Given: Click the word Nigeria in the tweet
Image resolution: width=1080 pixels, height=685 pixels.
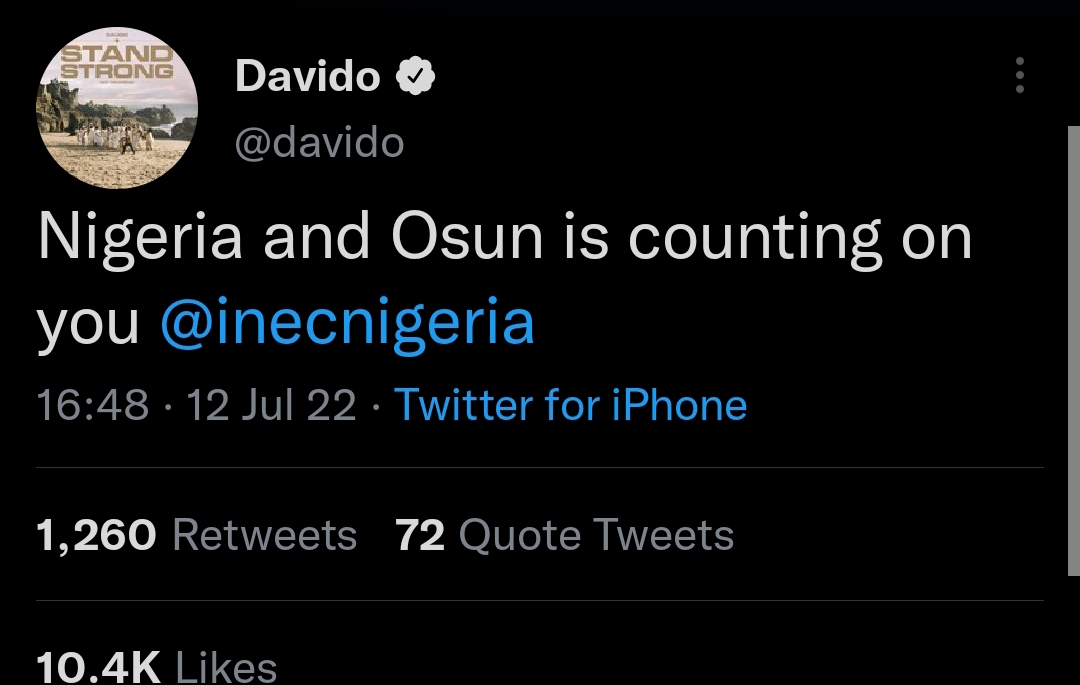Looking at the screenshot, I should [140, 239].
